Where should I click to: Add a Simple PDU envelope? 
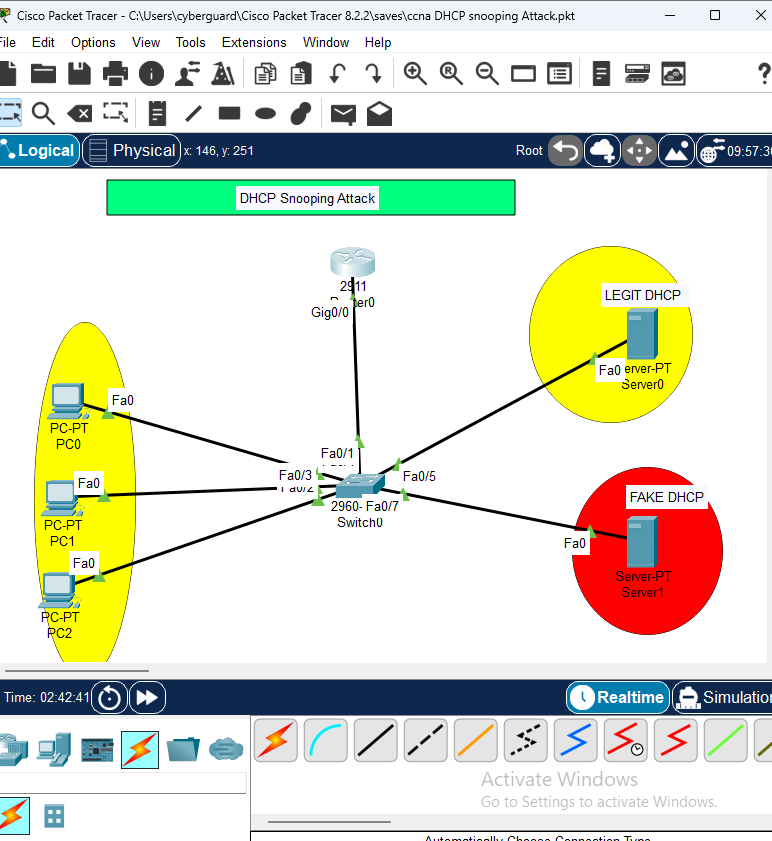click(x=343, y=114)
